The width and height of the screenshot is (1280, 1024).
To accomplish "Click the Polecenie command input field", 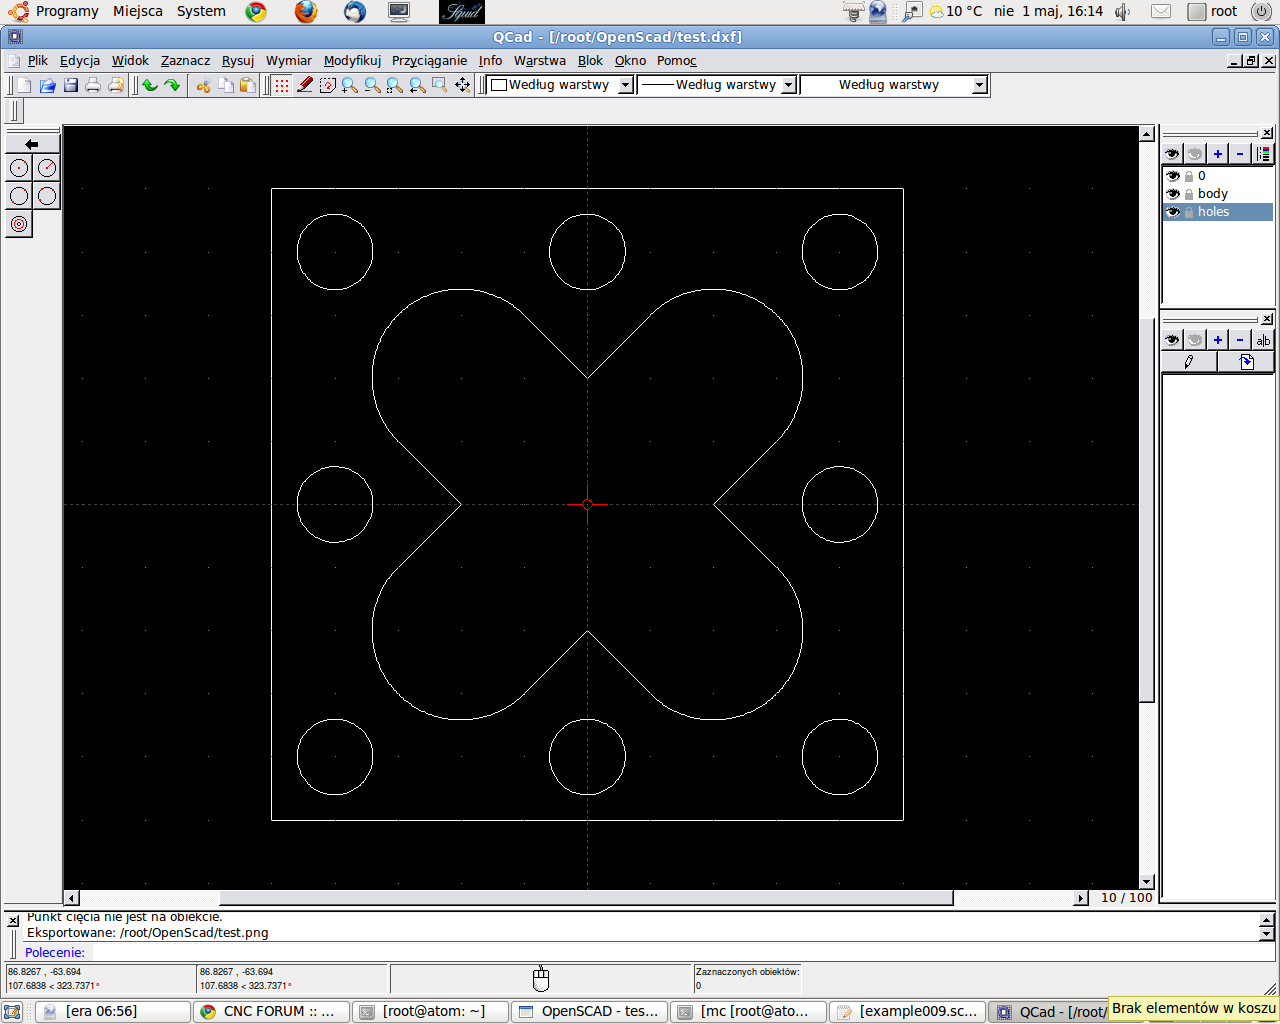I will click(670, 953).
